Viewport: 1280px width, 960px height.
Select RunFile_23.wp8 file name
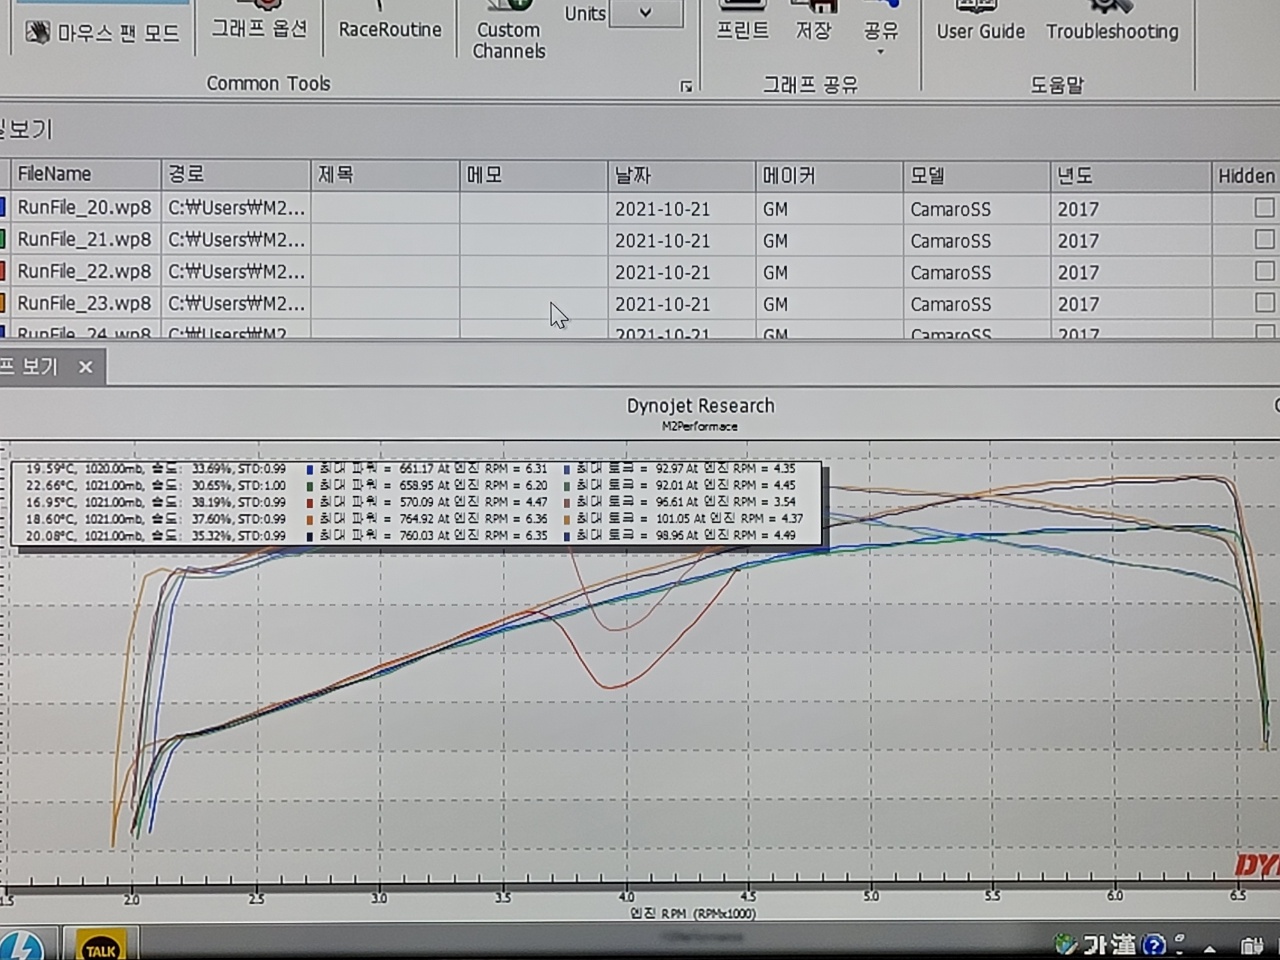(x=84, y=303)
